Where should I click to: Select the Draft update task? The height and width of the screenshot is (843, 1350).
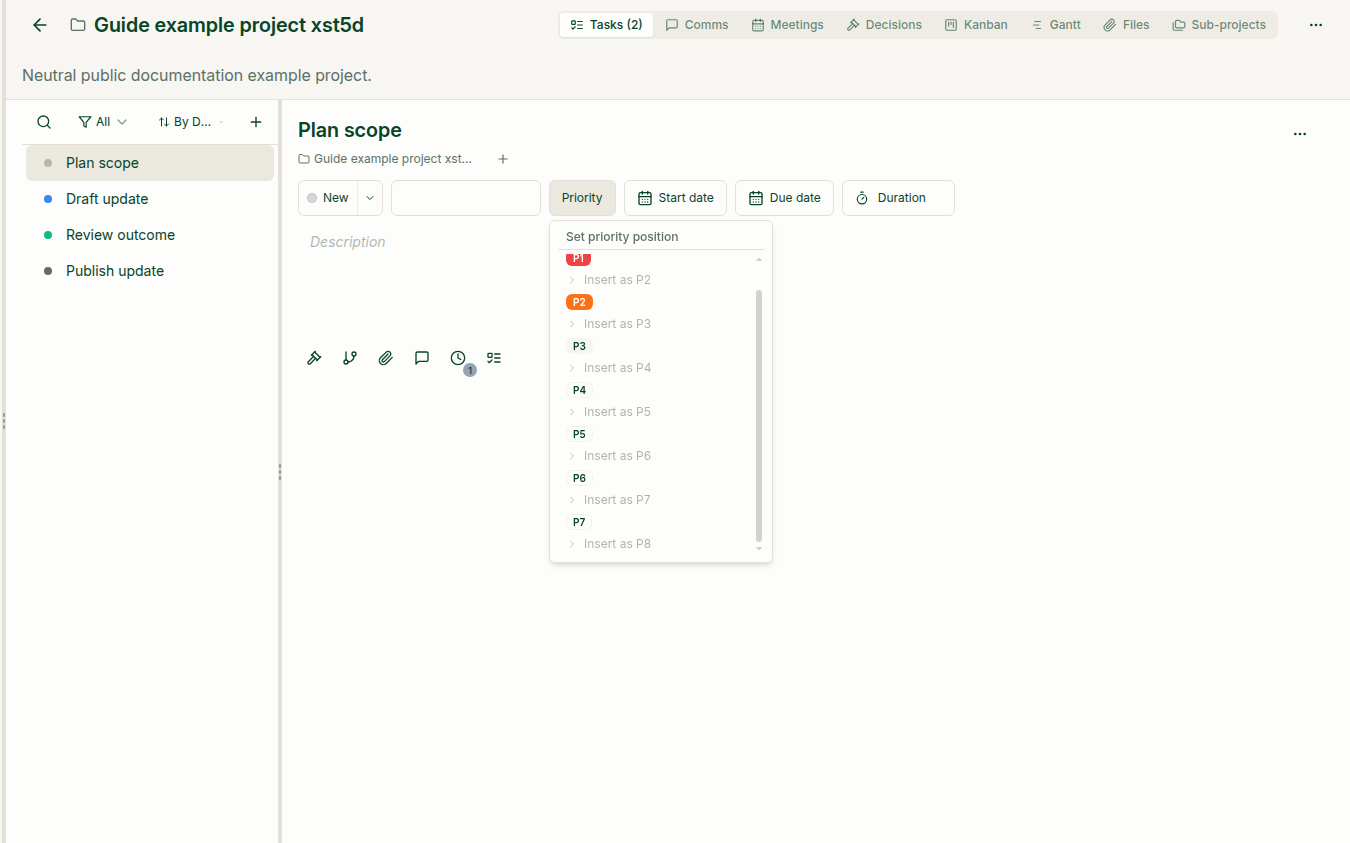point(150,199)
